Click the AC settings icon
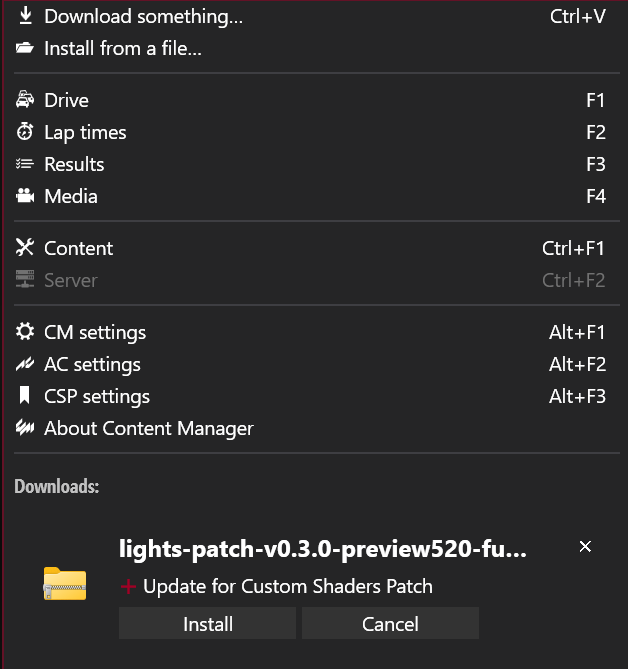This screenshot has width=628, height=669. 25,364
